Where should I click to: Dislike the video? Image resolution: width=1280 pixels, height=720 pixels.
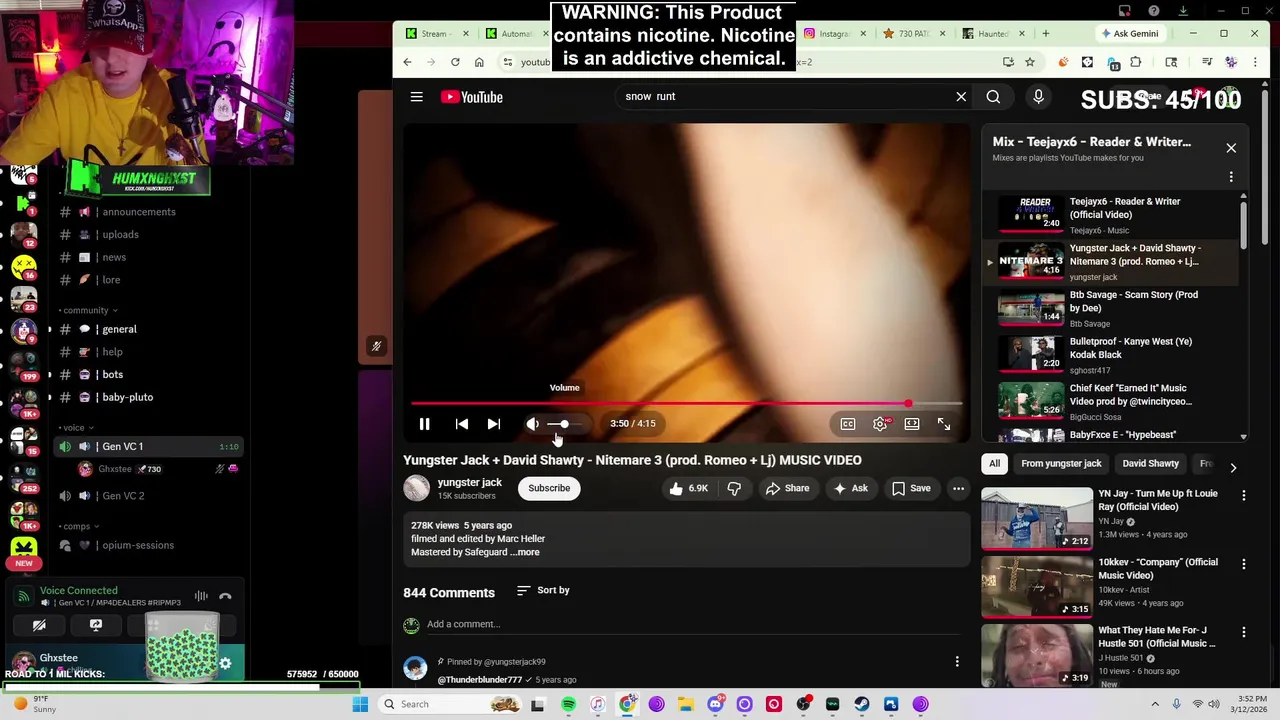point(734,488)
